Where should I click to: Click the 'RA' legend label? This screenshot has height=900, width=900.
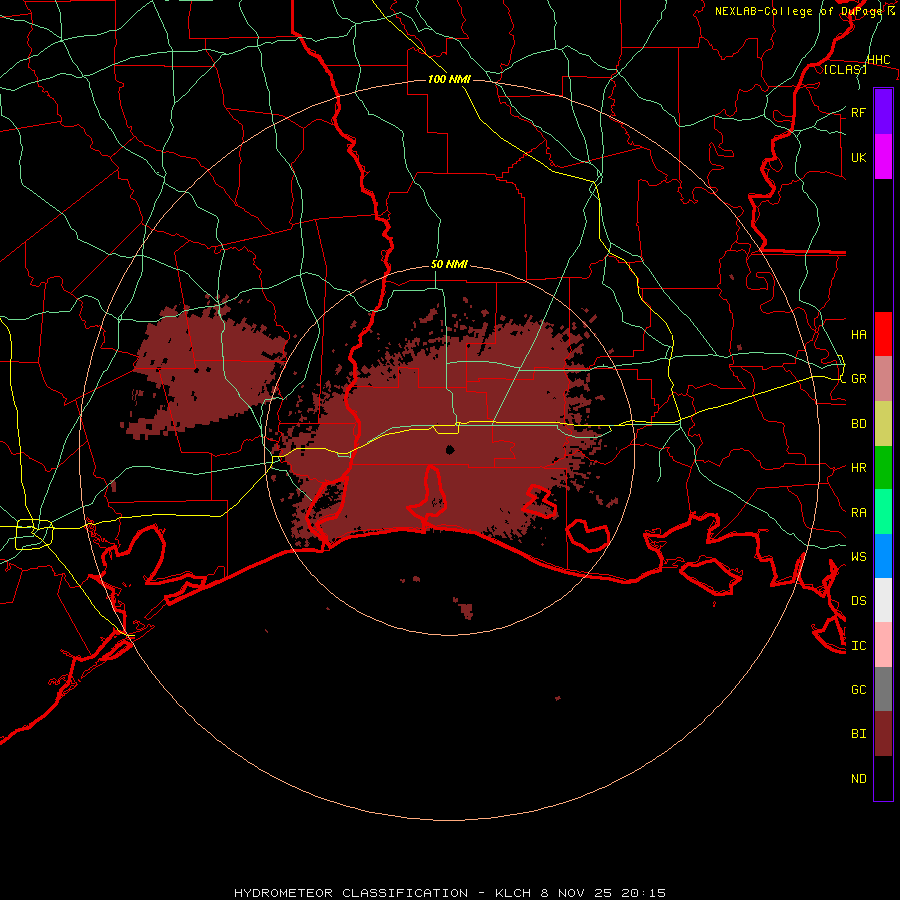point(858,512)
